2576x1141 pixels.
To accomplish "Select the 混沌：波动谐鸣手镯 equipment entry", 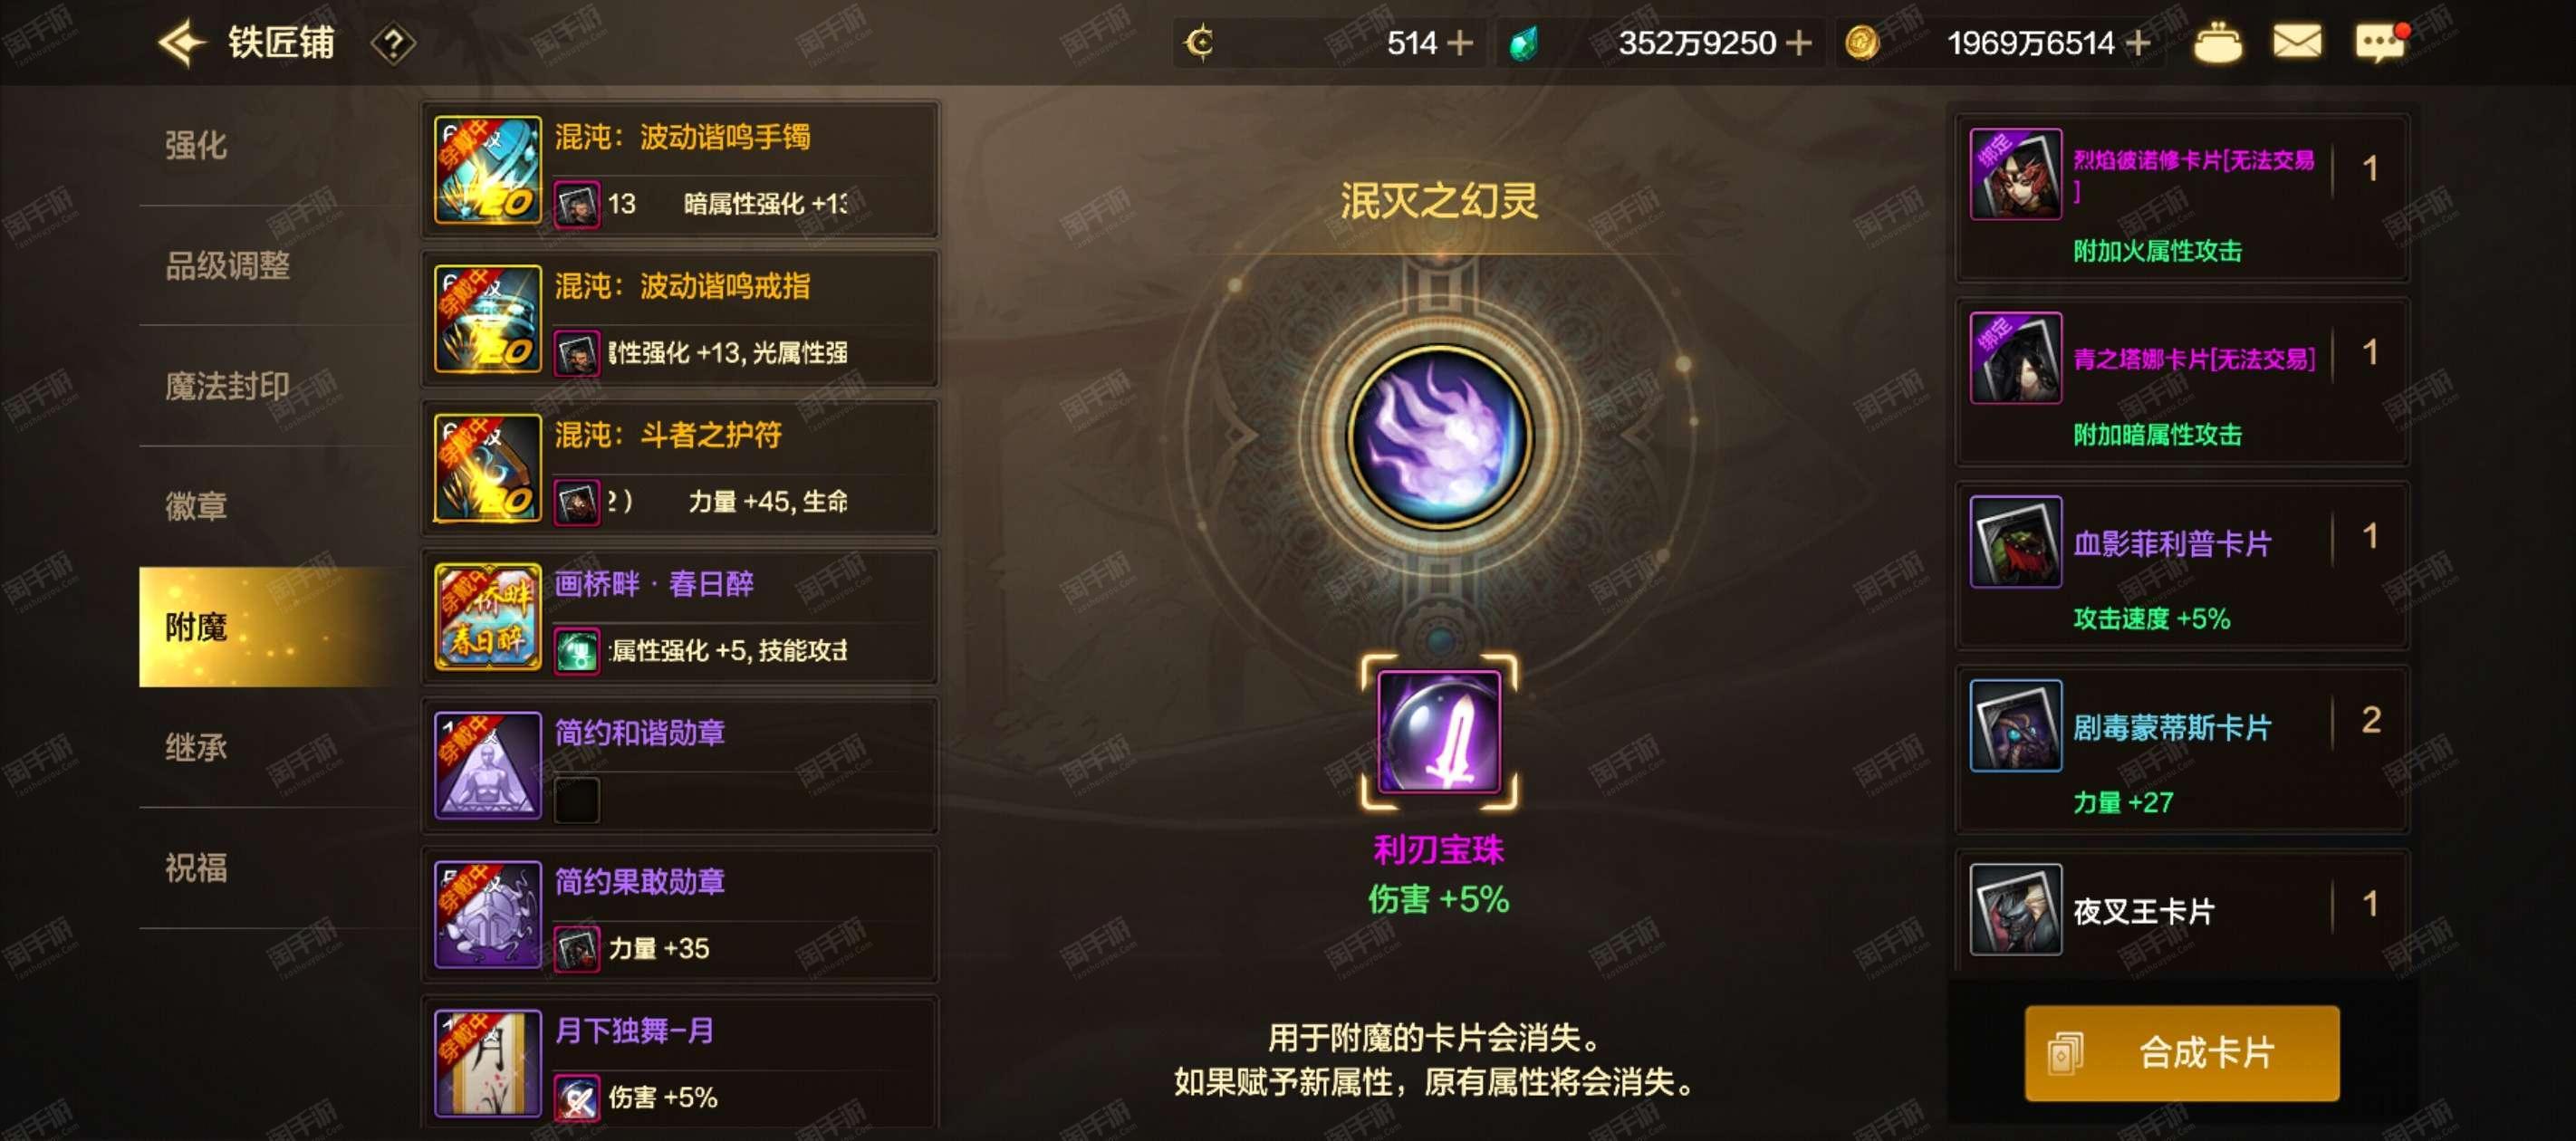I will 680,170.
